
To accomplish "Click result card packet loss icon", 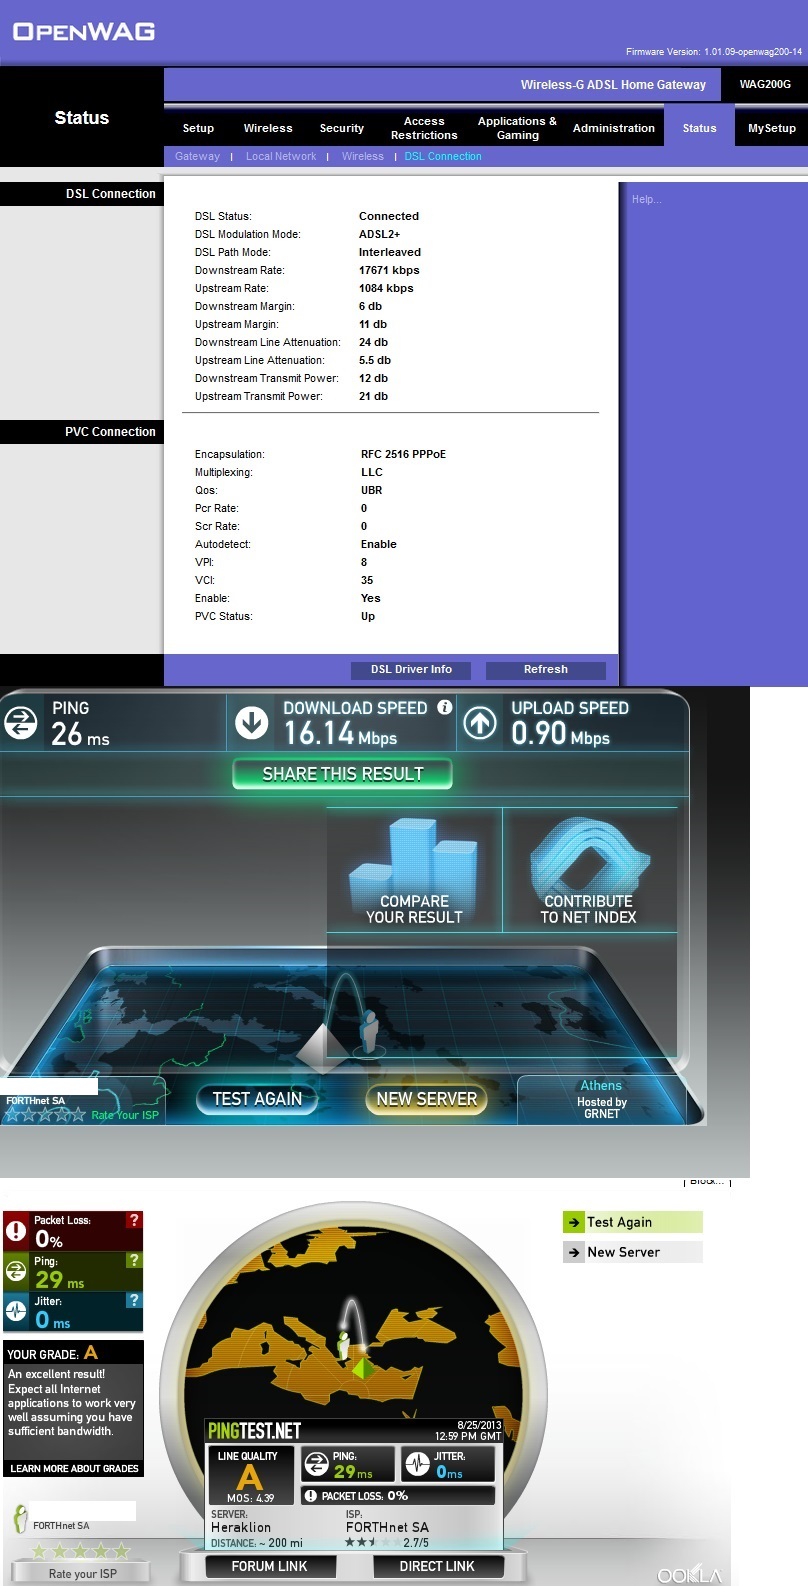I will coord(311,1496).
